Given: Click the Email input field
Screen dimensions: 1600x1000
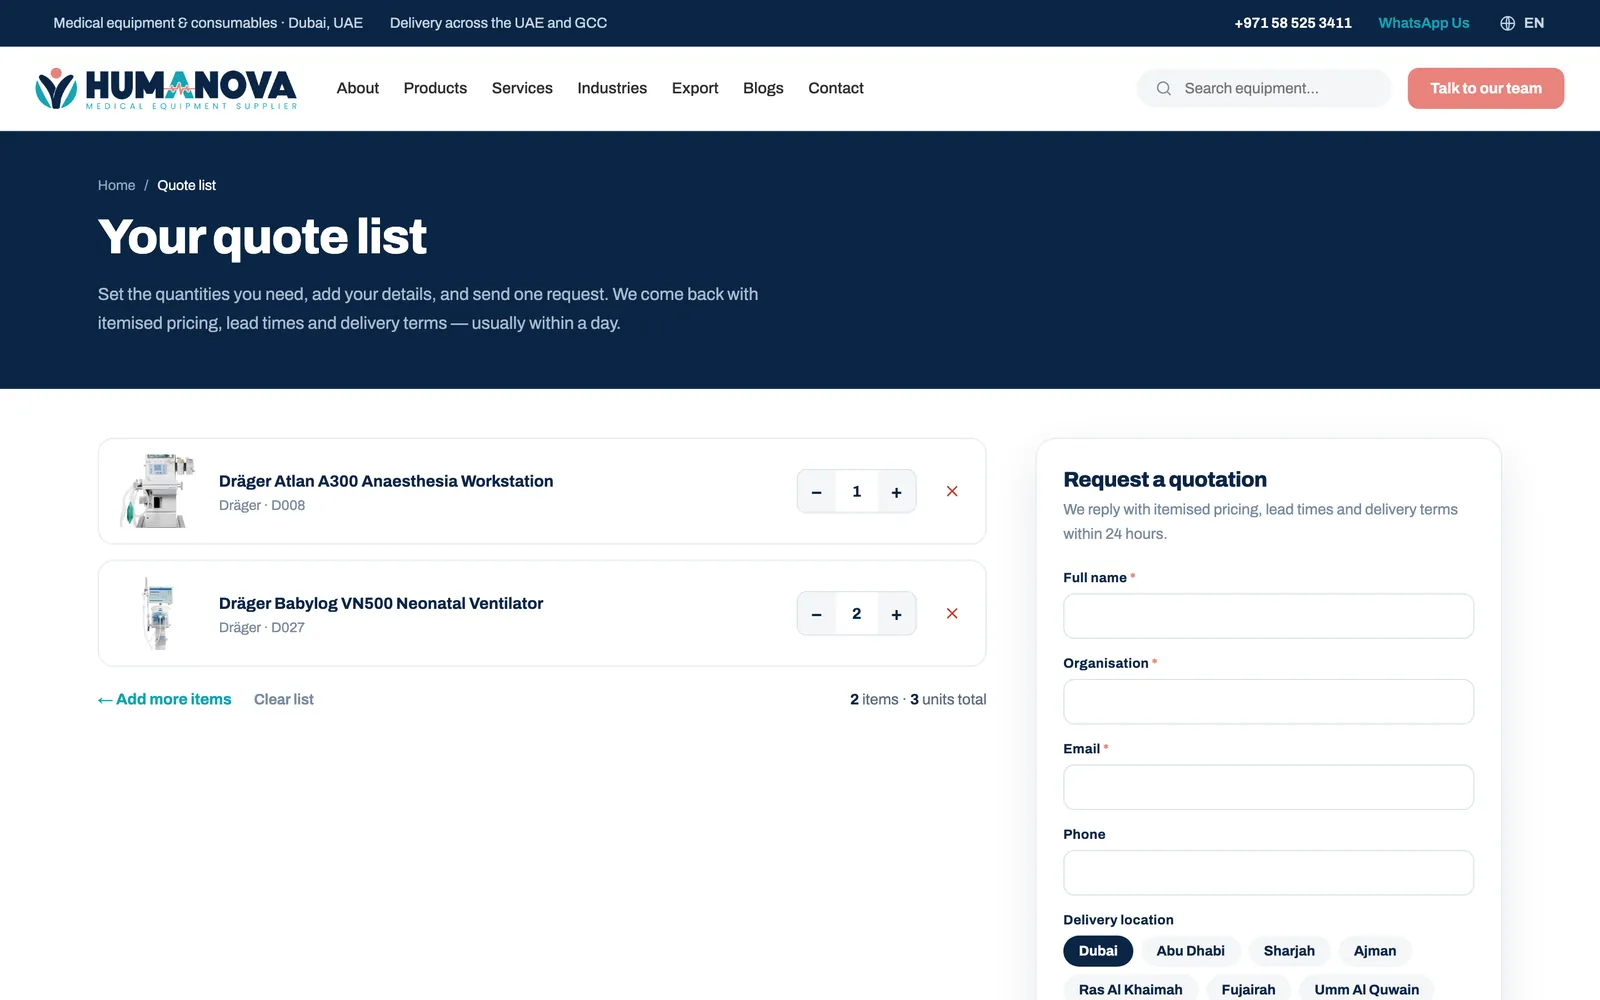Looking at the screenshot, I should 1268,787.
